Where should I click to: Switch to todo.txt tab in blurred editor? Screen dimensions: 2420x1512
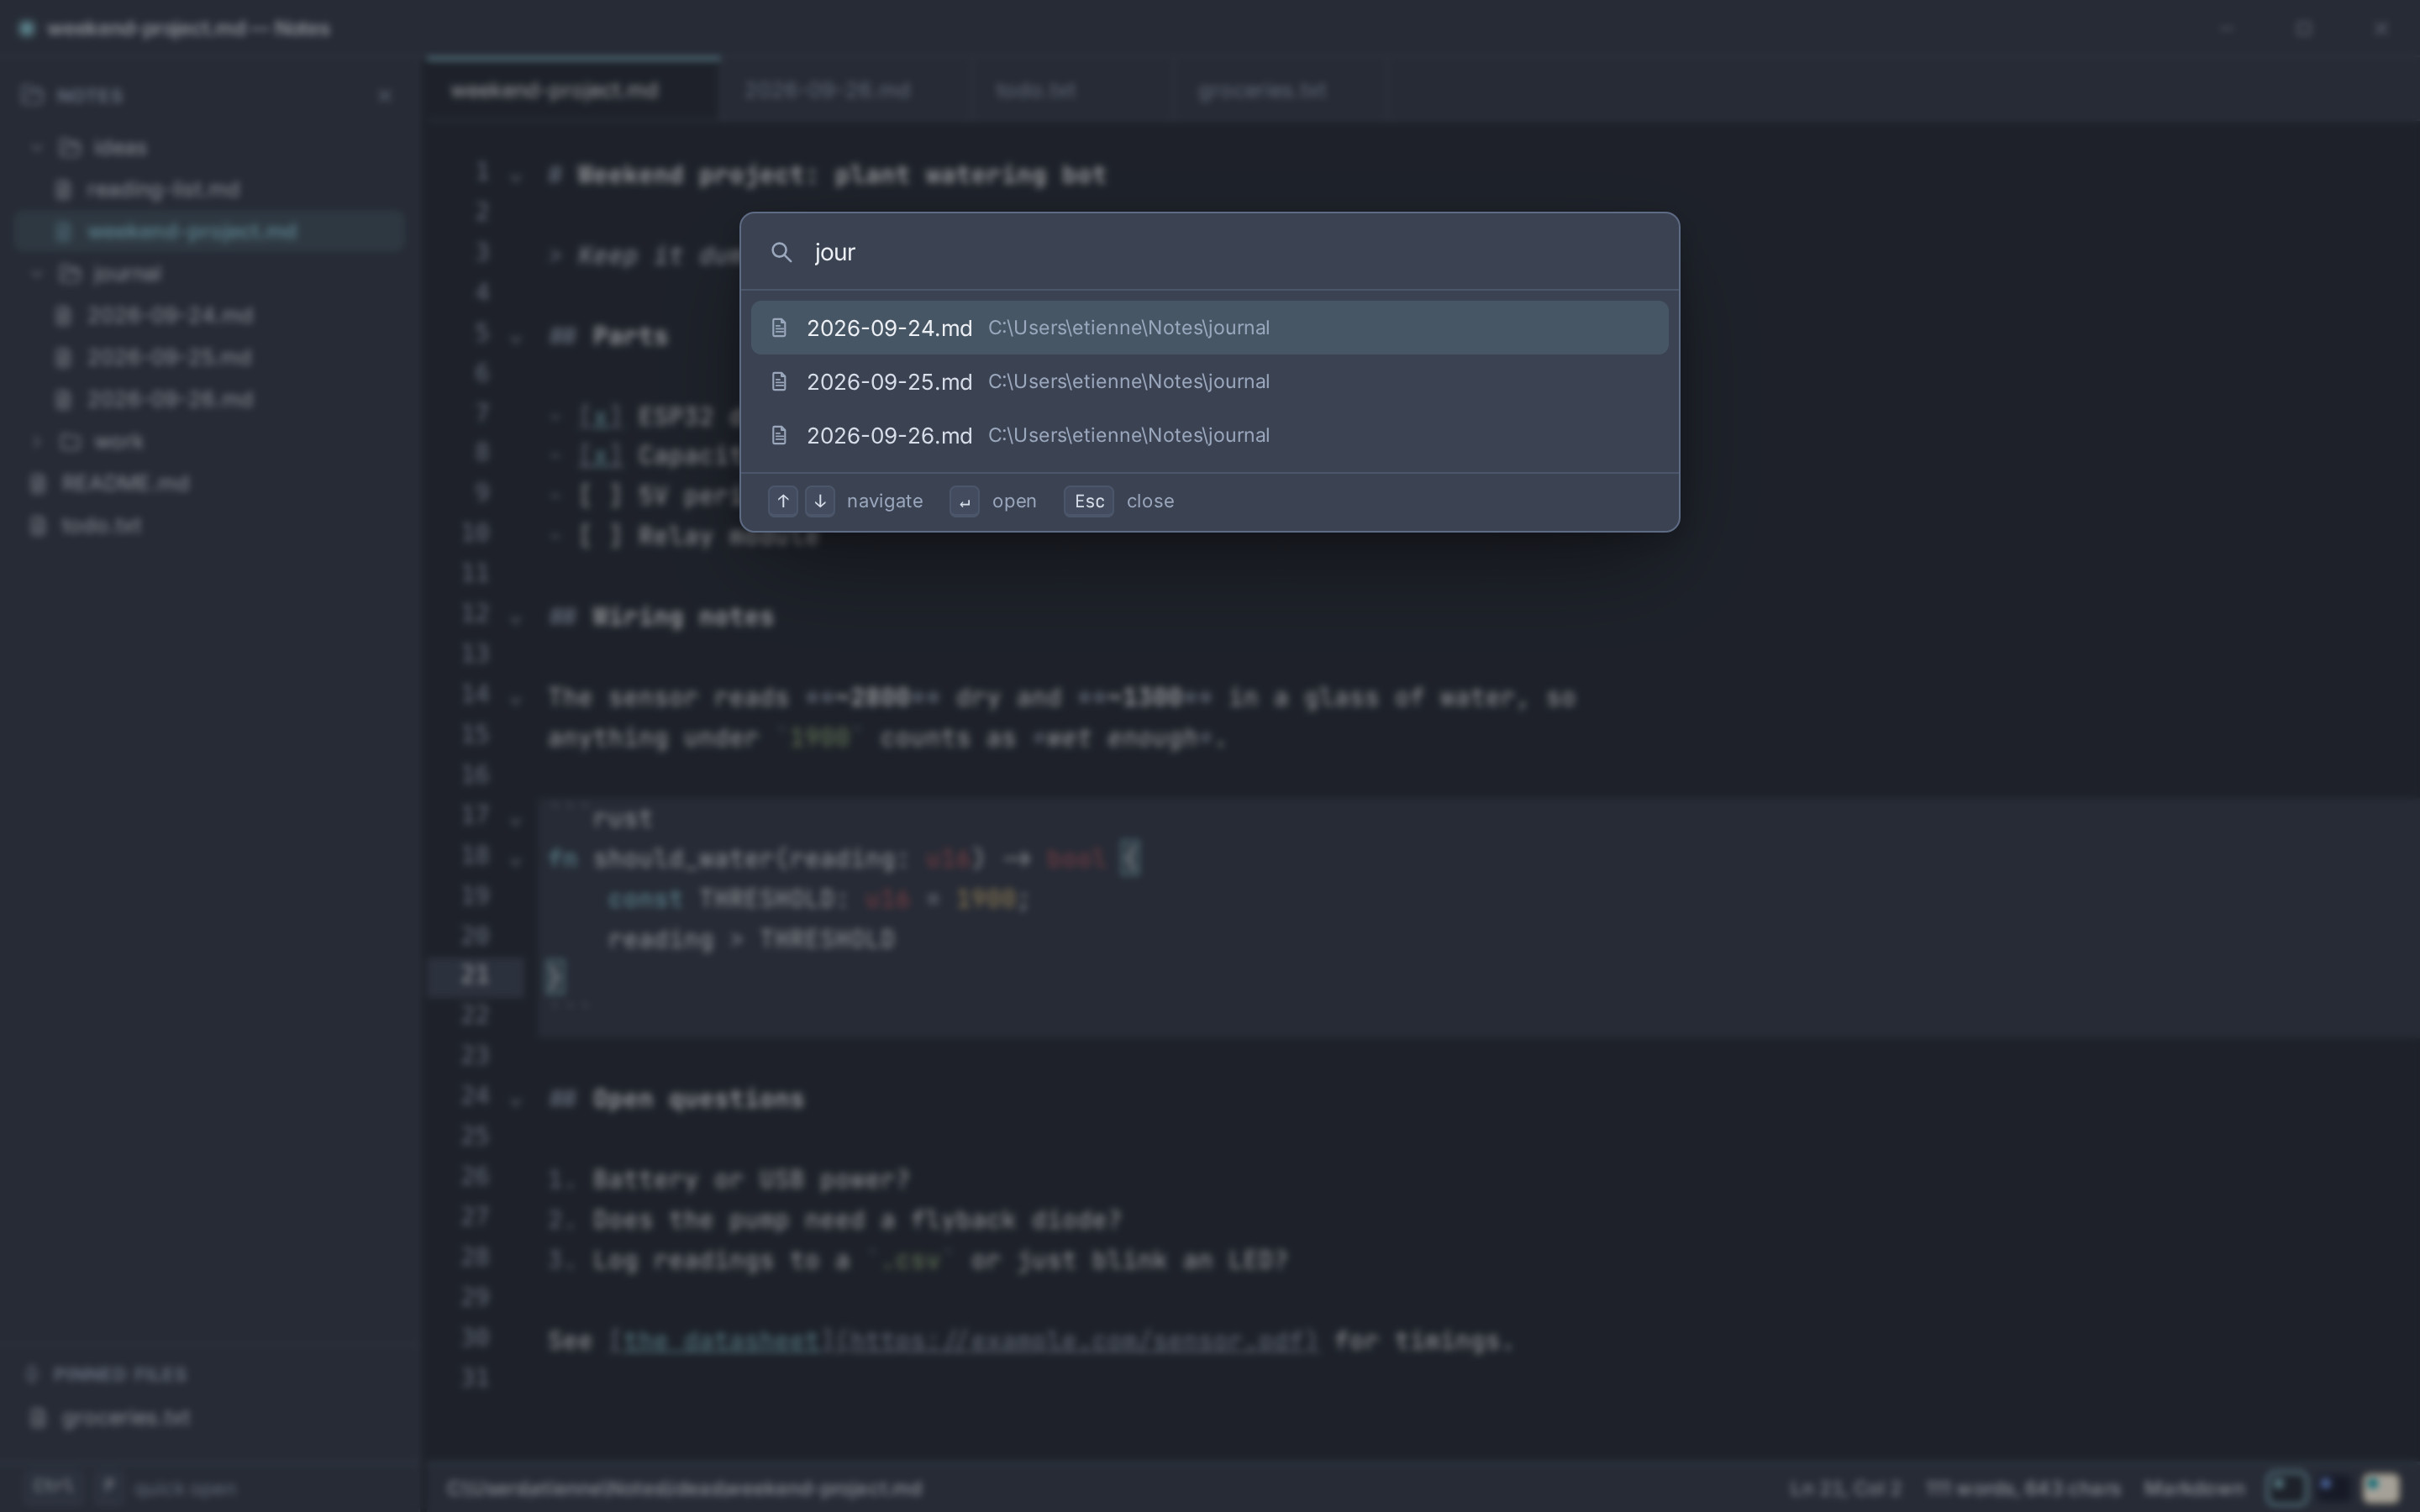tap(1071, 90)
